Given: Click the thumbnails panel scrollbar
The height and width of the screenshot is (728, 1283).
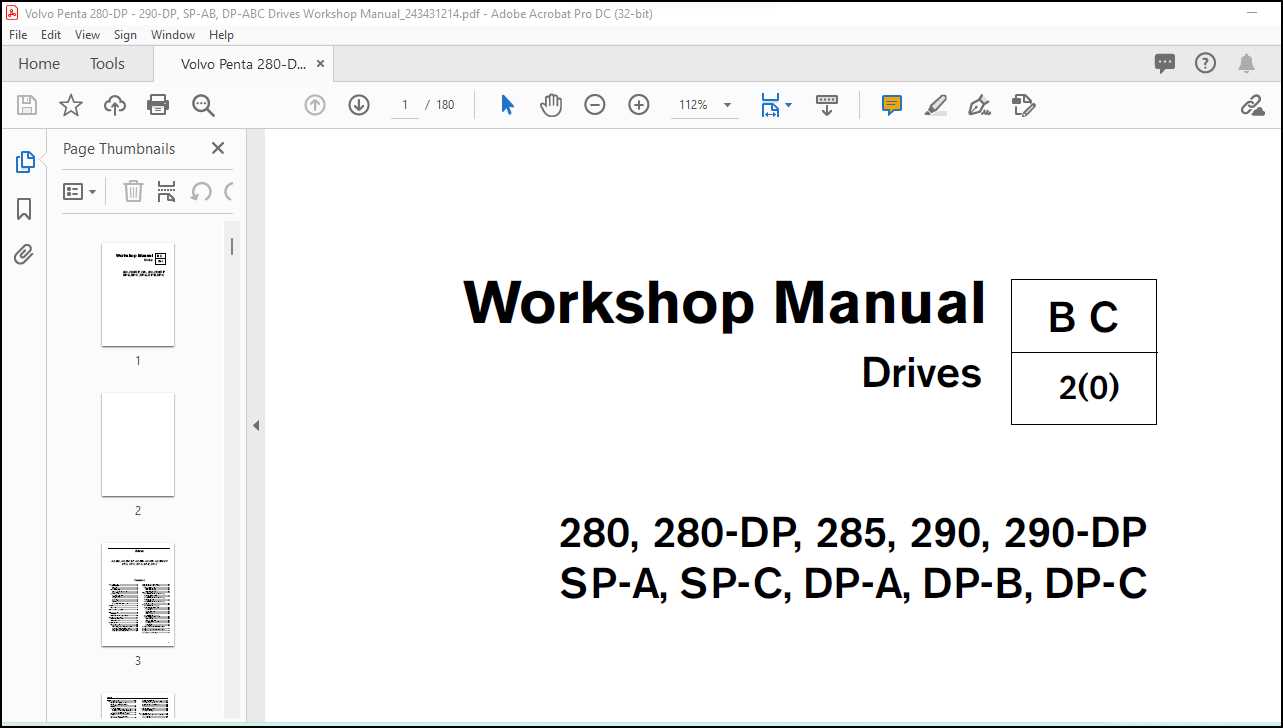Looking at the screenshot, I should pyautogui.click(x=232, y=246).
